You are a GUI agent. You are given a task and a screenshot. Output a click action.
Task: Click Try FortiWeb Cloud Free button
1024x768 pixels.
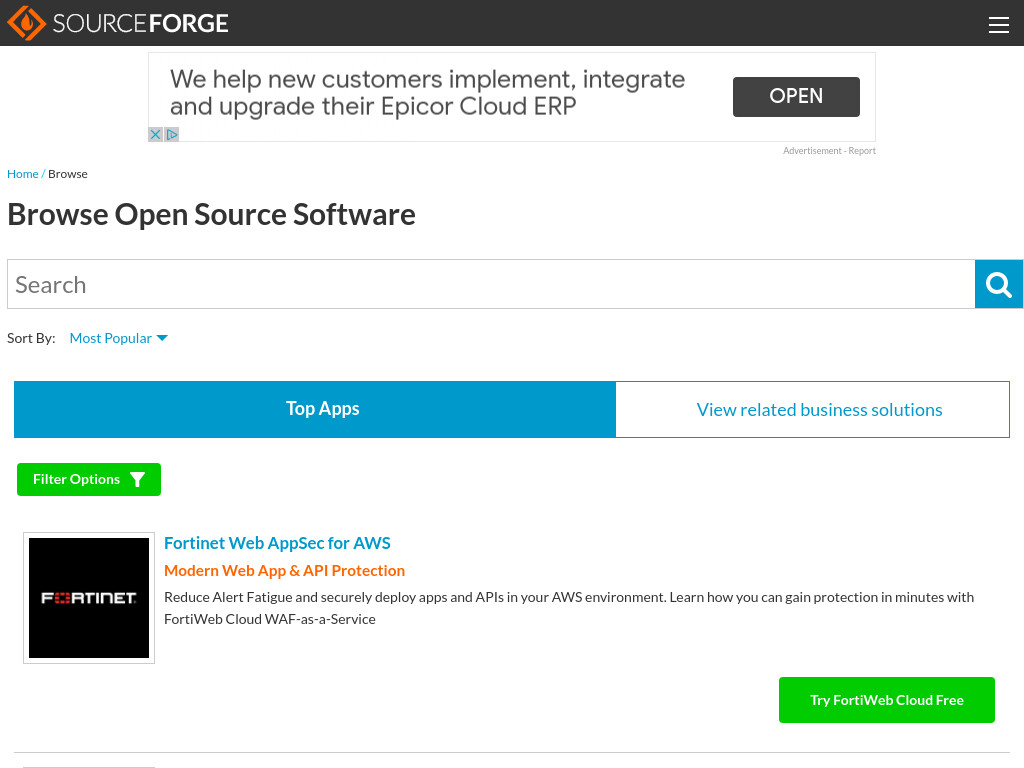[886, 700]
